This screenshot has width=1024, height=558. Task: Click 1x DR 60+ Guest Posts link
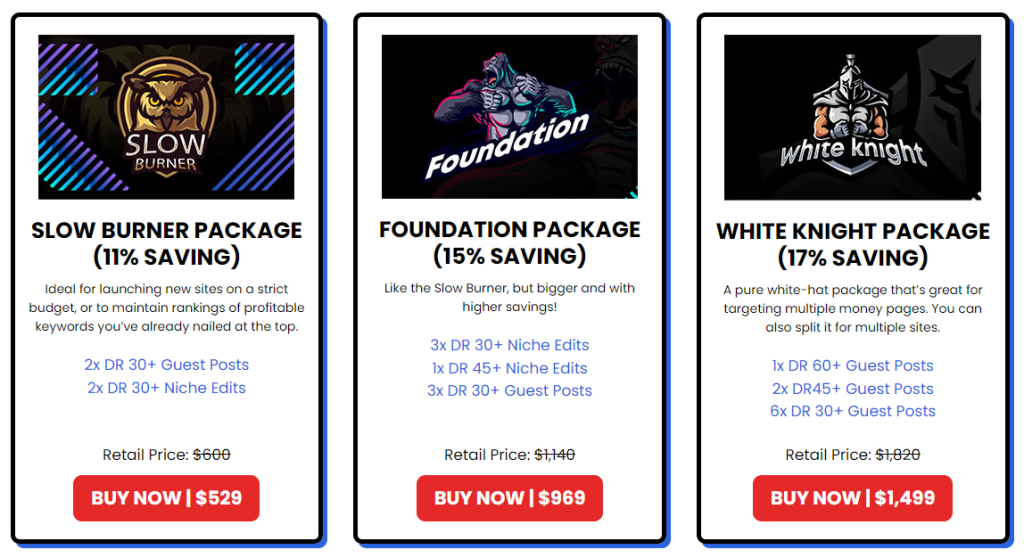tap(852, 366)
